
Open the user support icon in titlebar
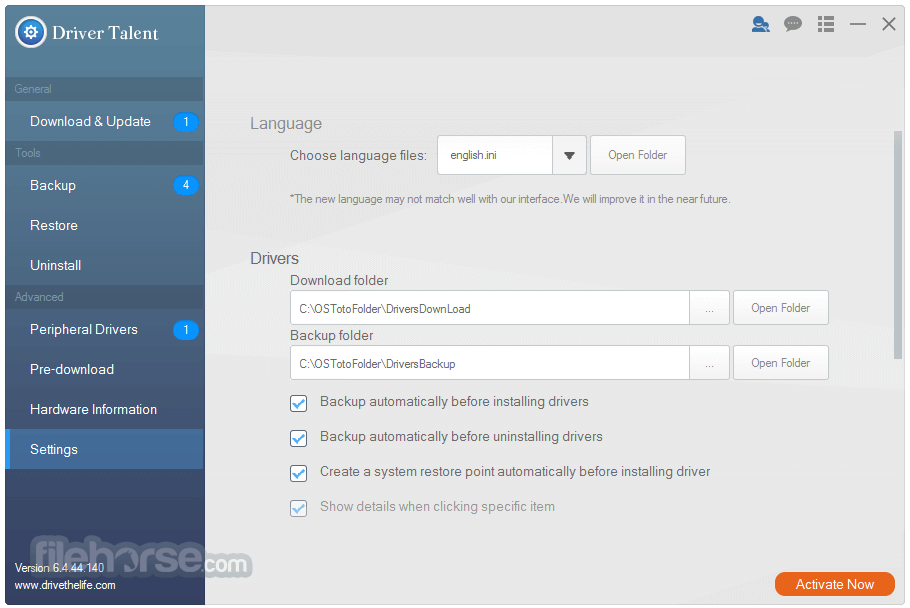click(x=761, y=24)
